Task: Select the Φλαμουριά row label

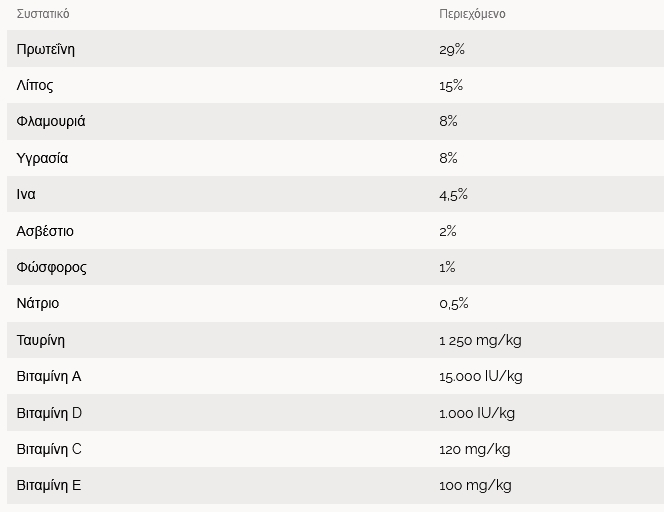Action: (51, 122)
